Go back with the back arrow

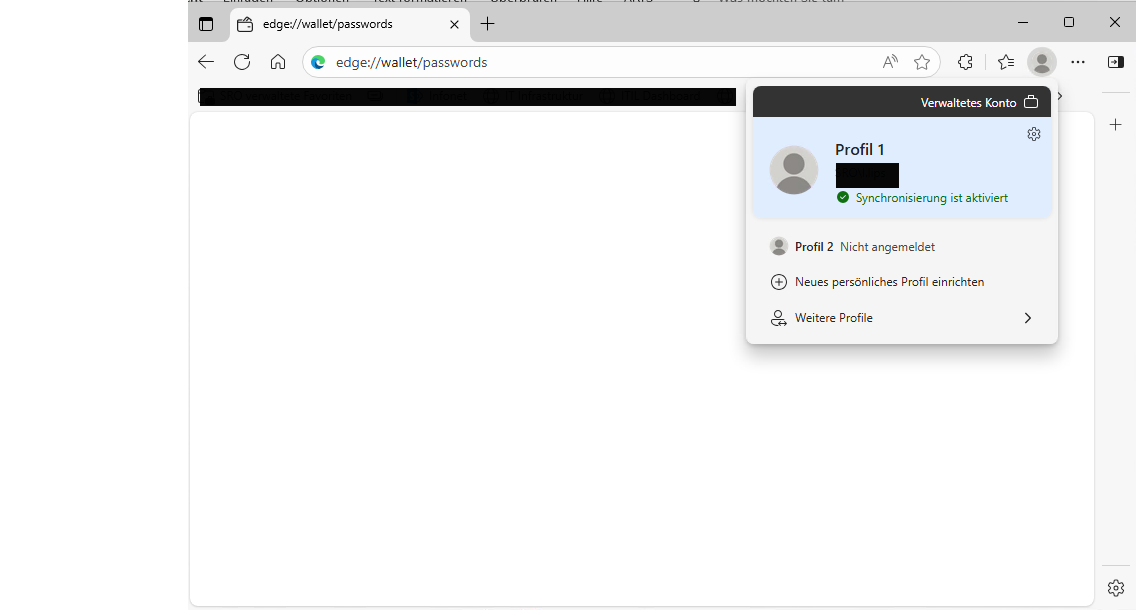[206, 62]
